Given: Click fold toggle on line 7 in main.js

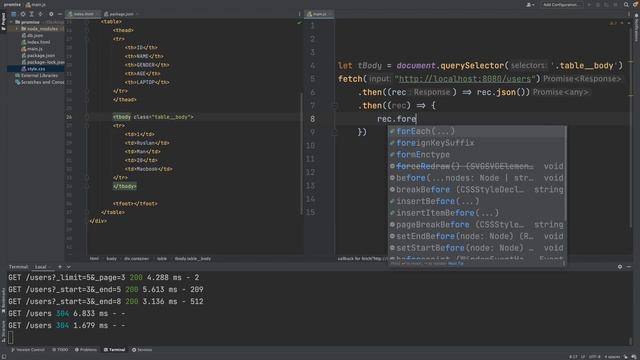Looking at the screenshot, I should click(334, 106).
